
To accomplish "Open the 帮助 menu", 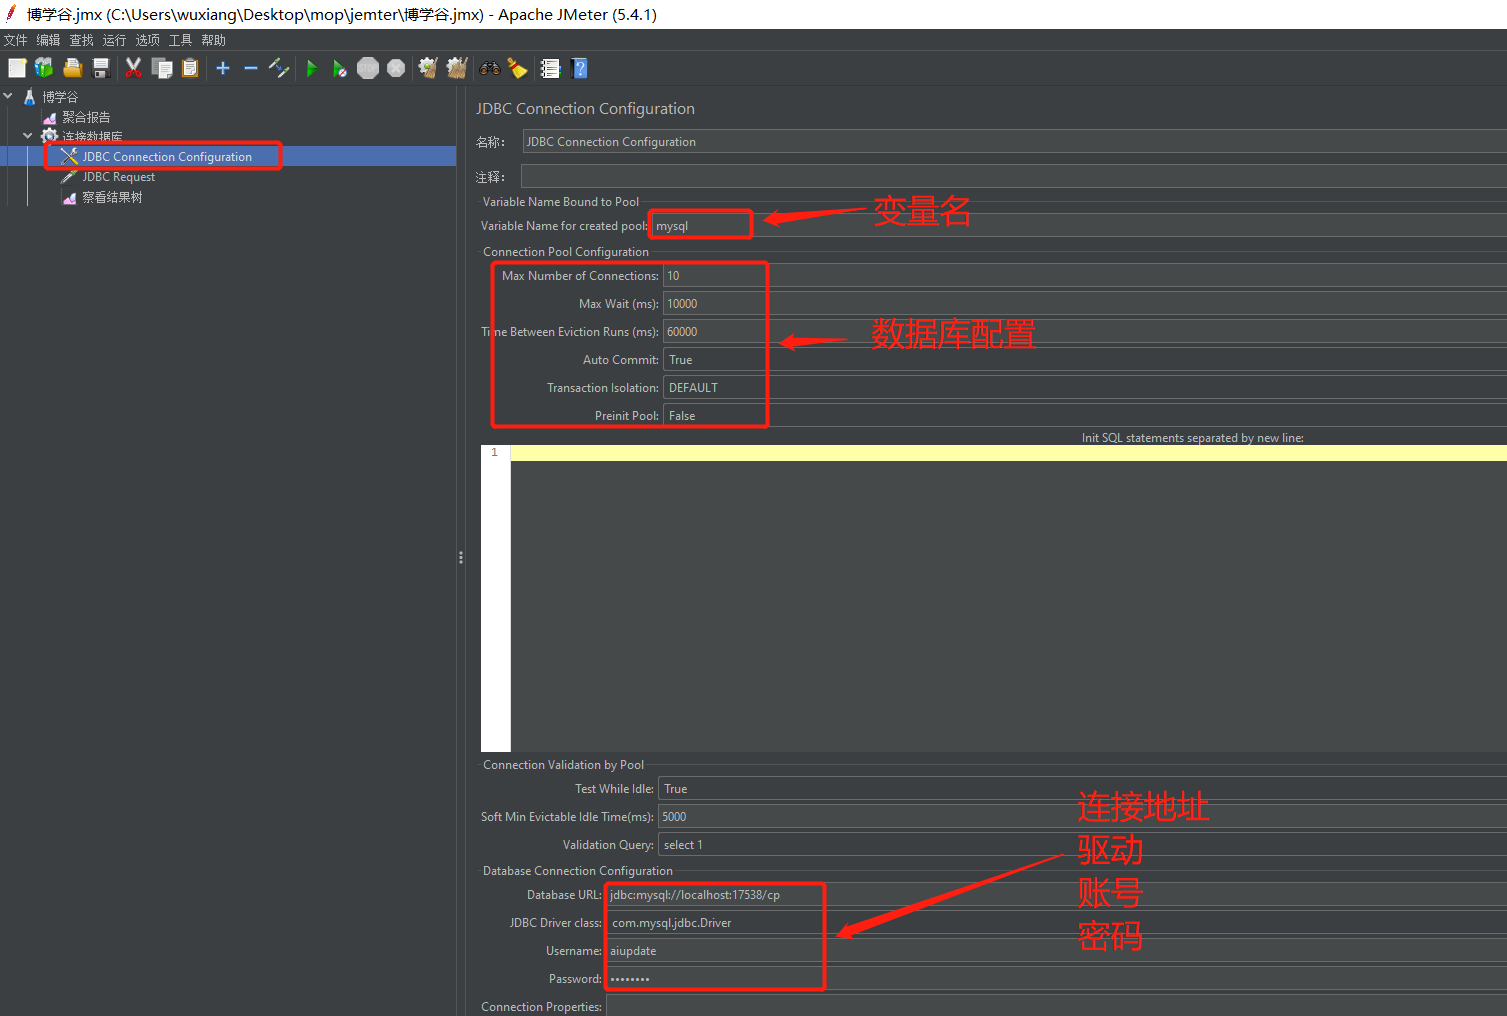I will (x=214, y=40).
